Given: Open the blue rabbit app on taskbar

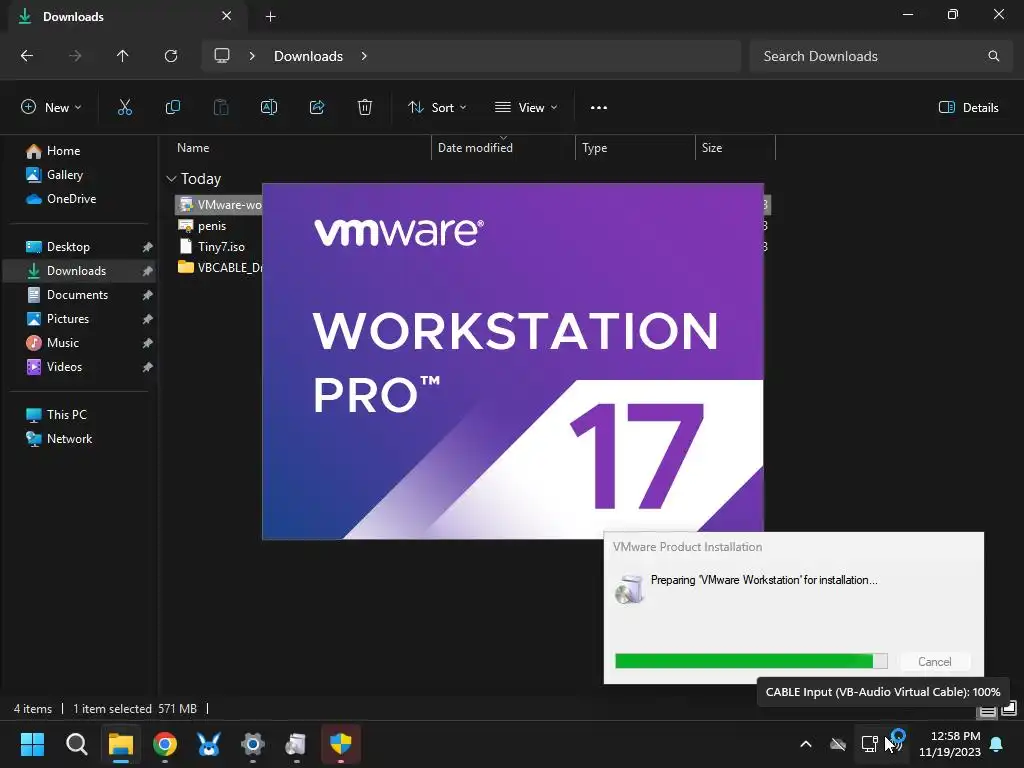Looking at the screenshot, I should 209,744.
